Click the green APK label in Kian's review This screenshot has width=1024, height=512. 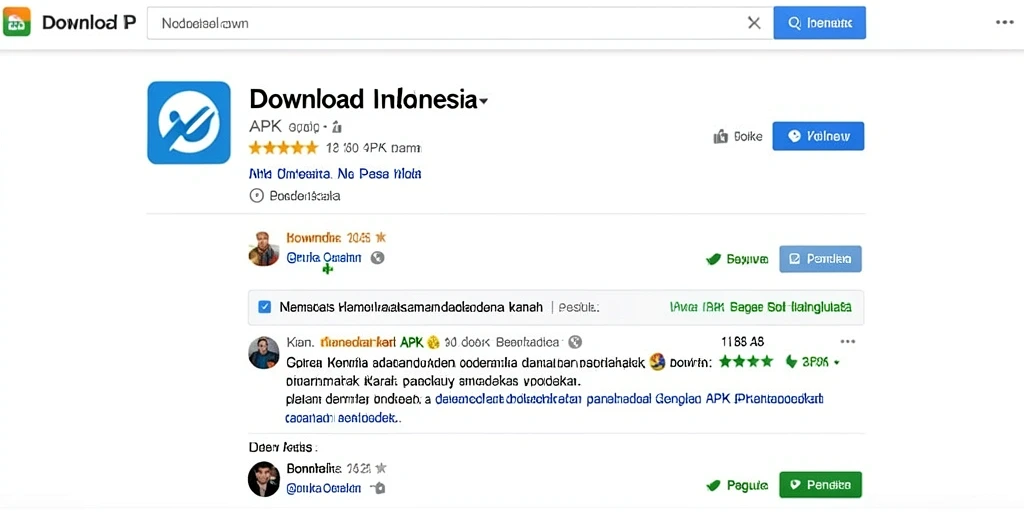(411, 342)
